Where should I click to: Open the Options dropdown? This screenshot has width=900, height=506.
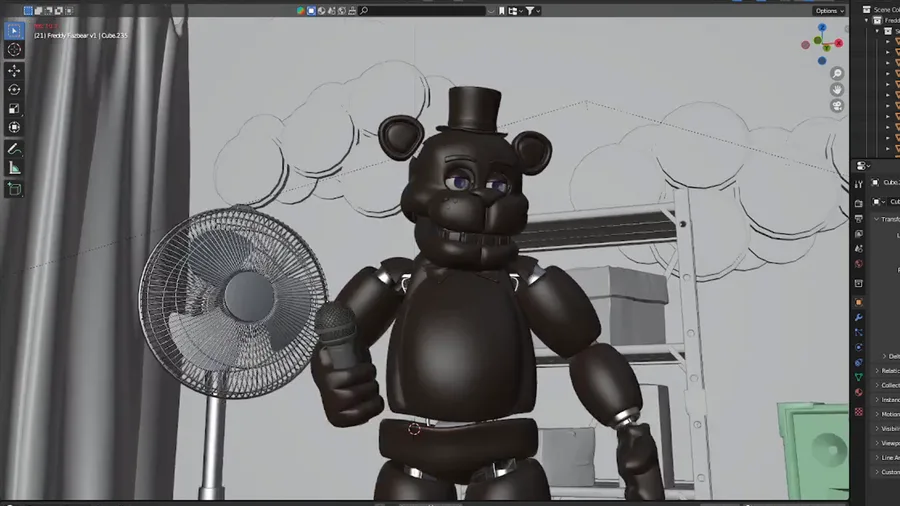coord(829,10)
